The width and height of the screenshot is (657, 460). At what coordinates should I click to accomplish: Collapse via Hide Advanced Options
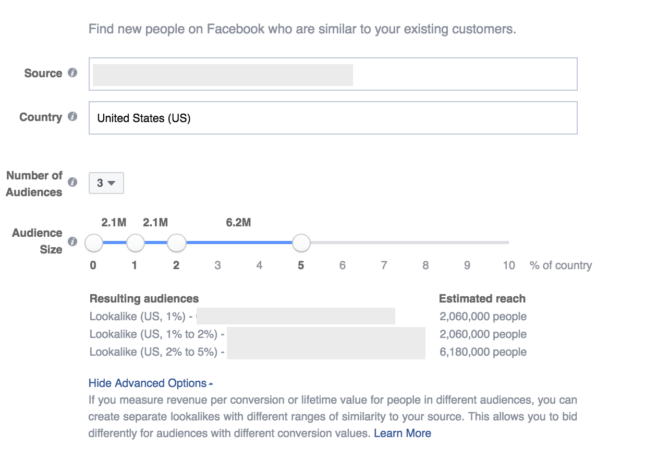point(150,383)
